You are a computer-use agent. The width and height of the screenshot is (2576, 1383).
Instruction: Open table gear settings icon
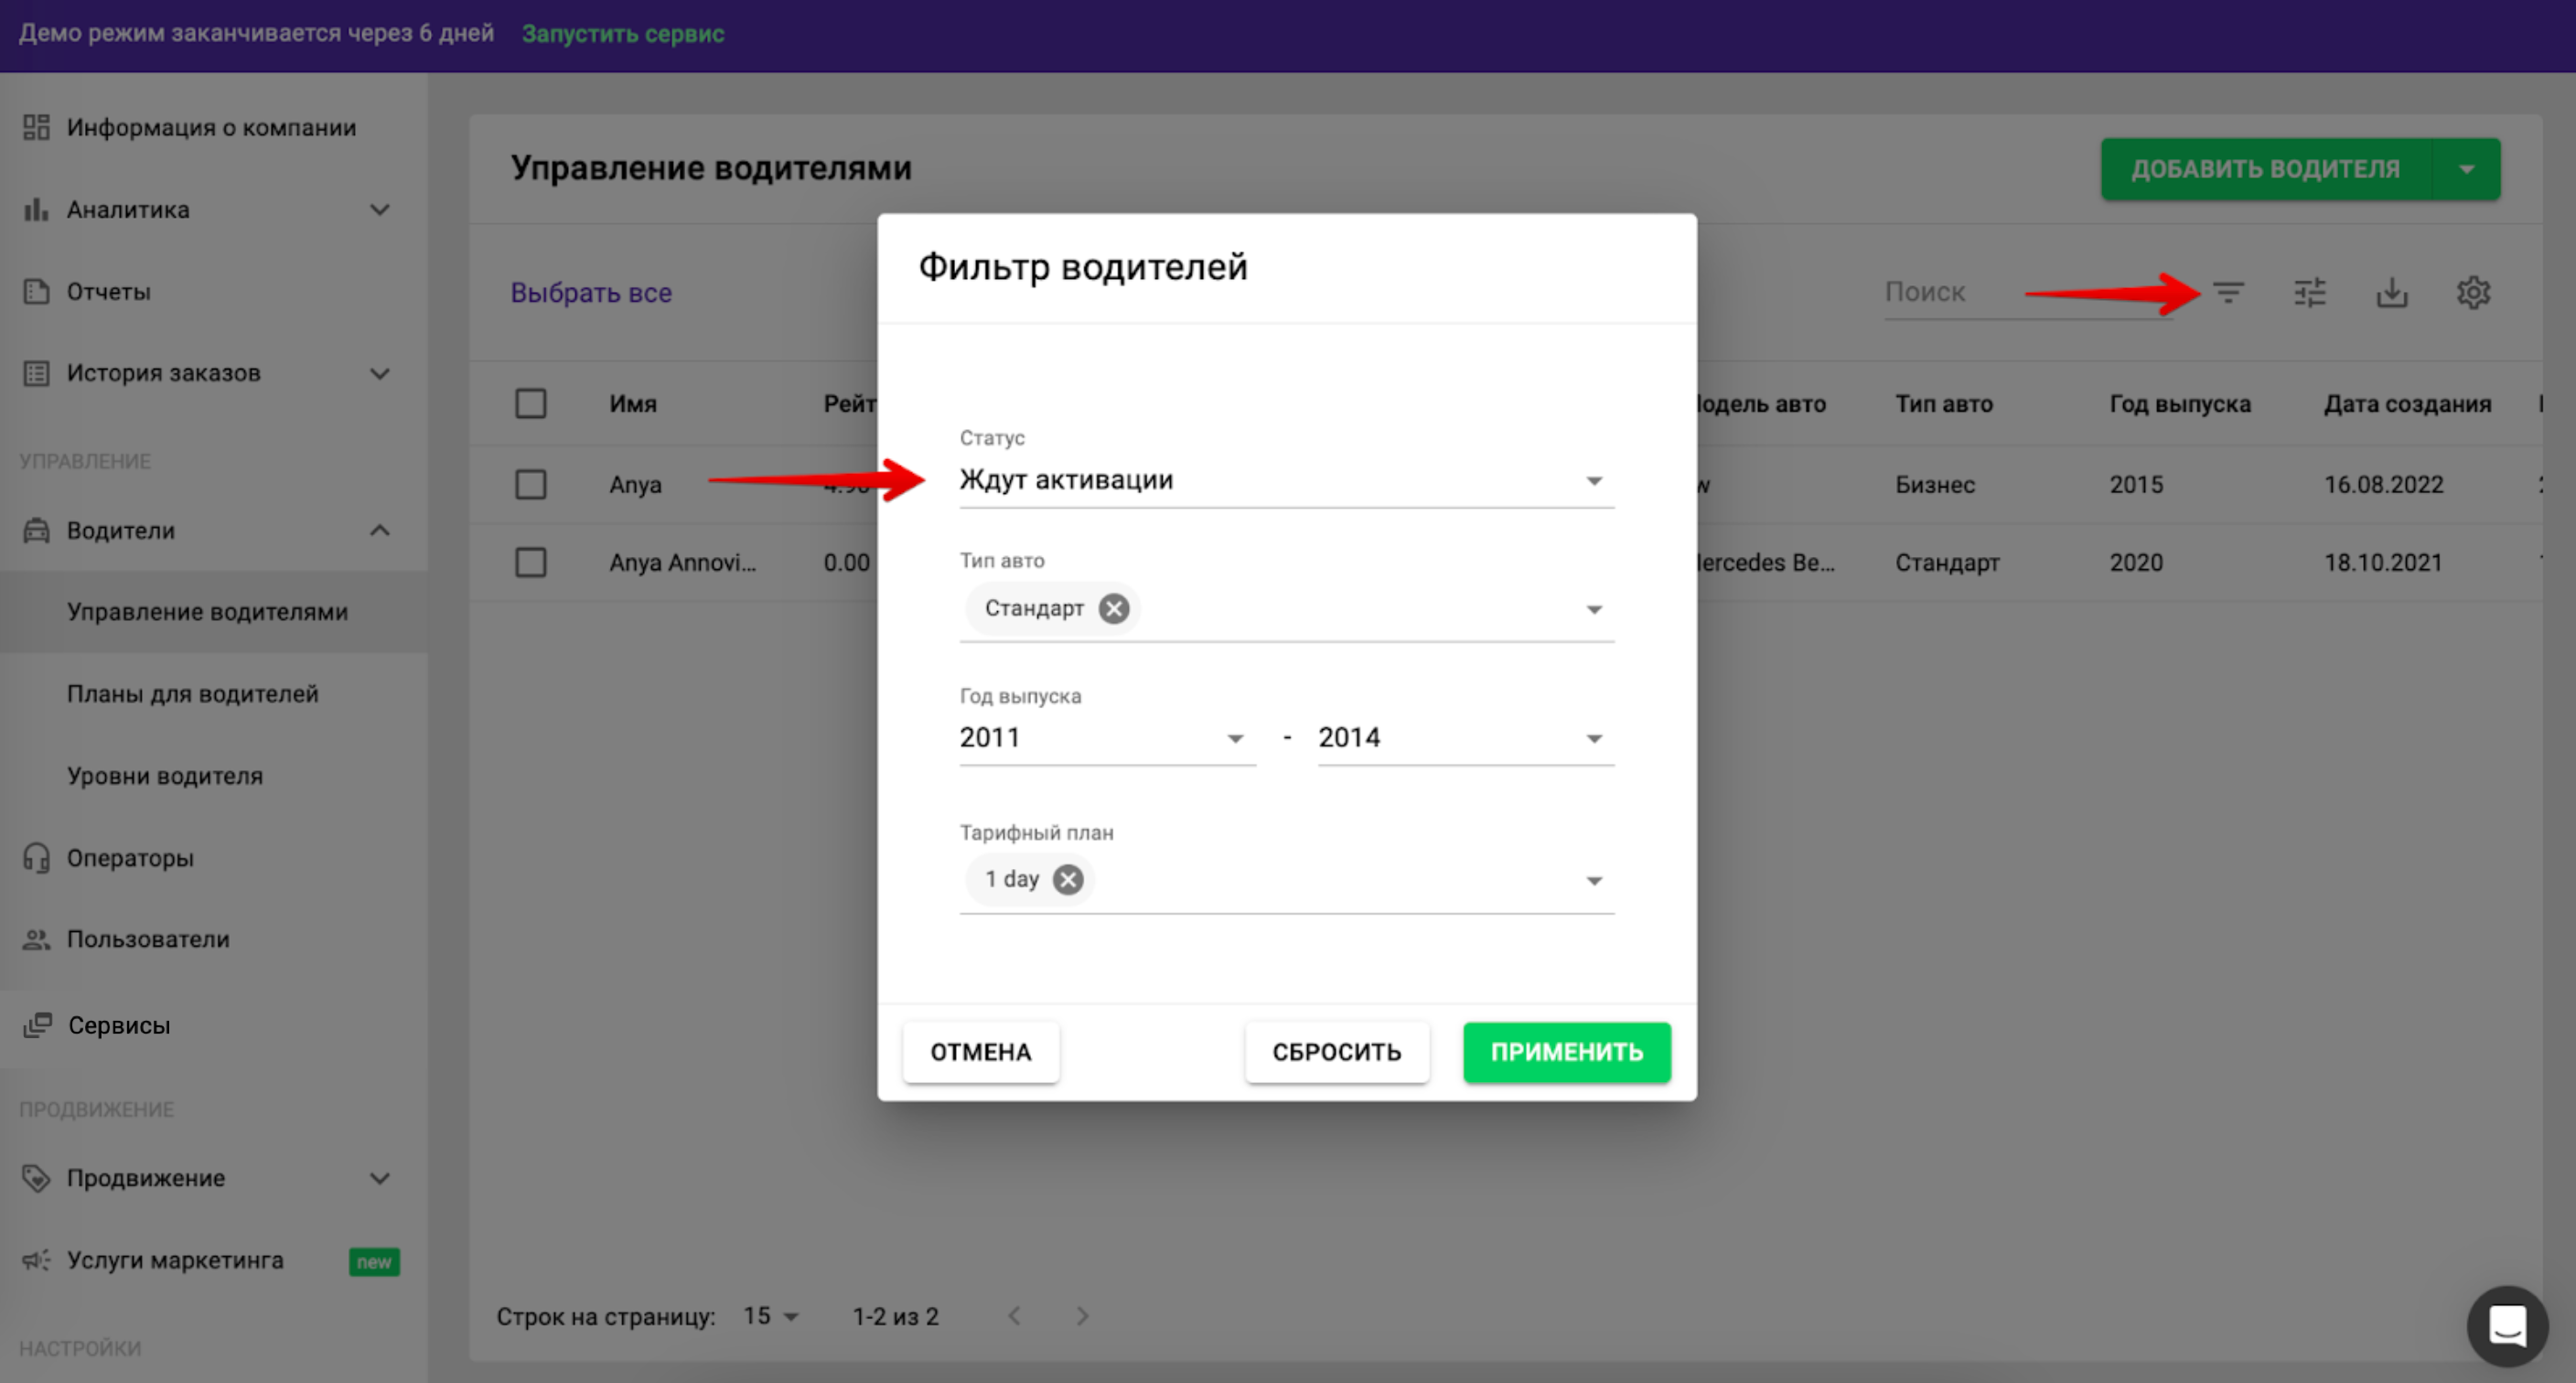[x=2473, y=293]
